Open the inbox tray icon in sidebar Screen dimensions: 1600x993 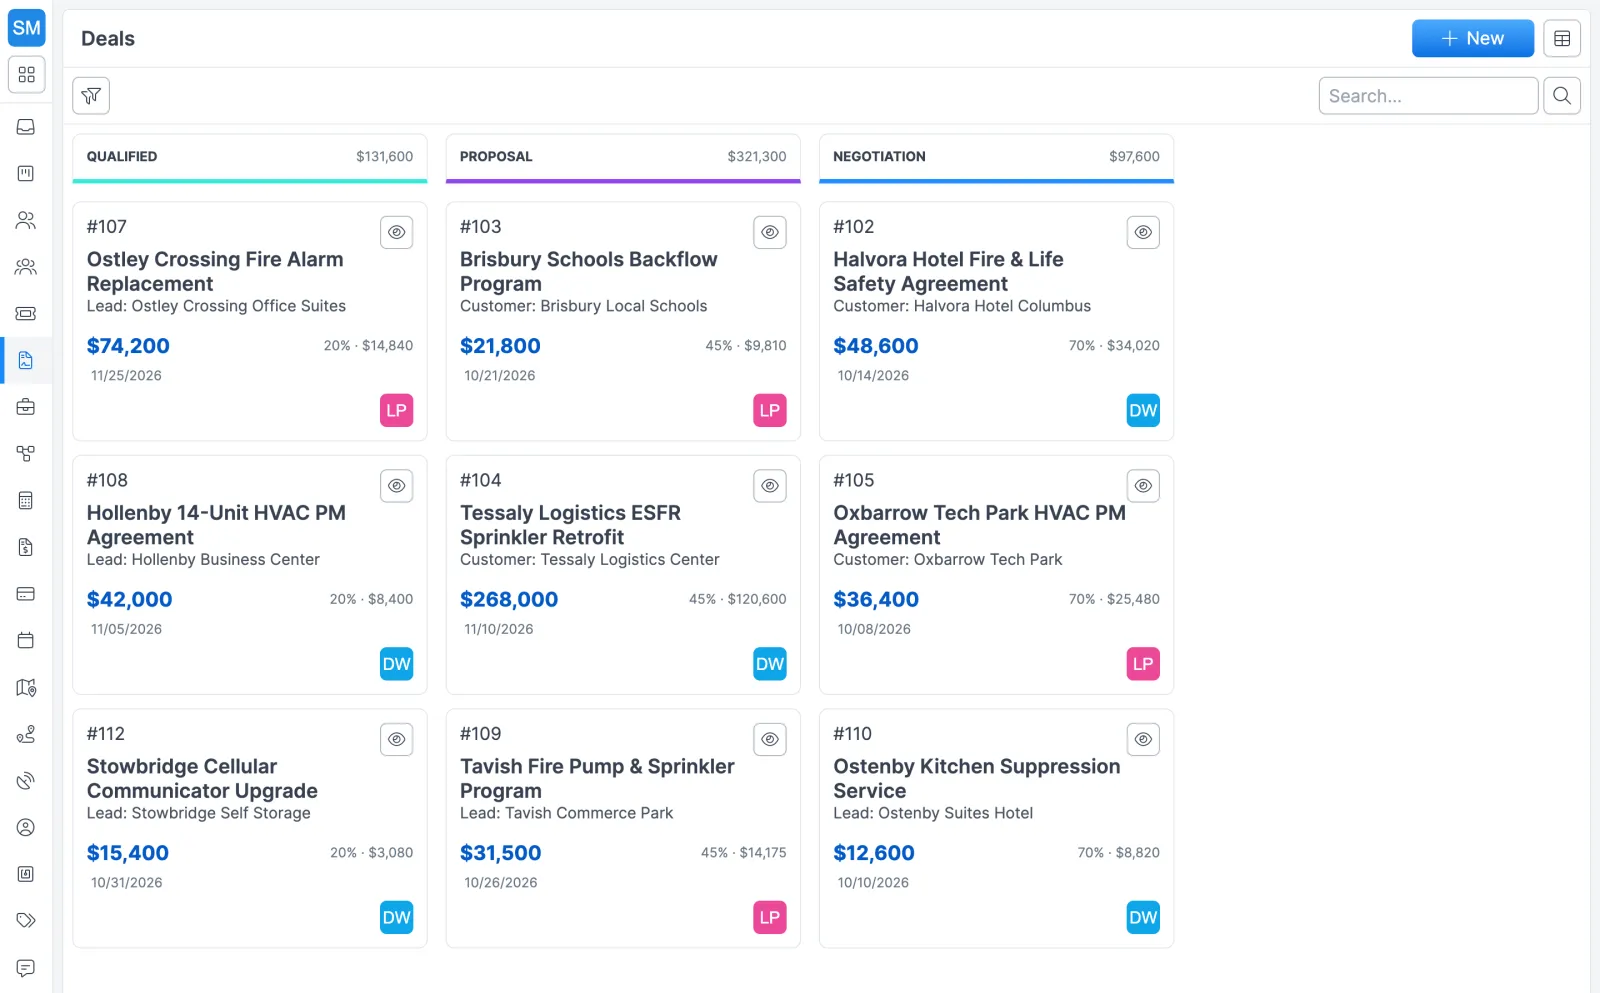point(26,127)
